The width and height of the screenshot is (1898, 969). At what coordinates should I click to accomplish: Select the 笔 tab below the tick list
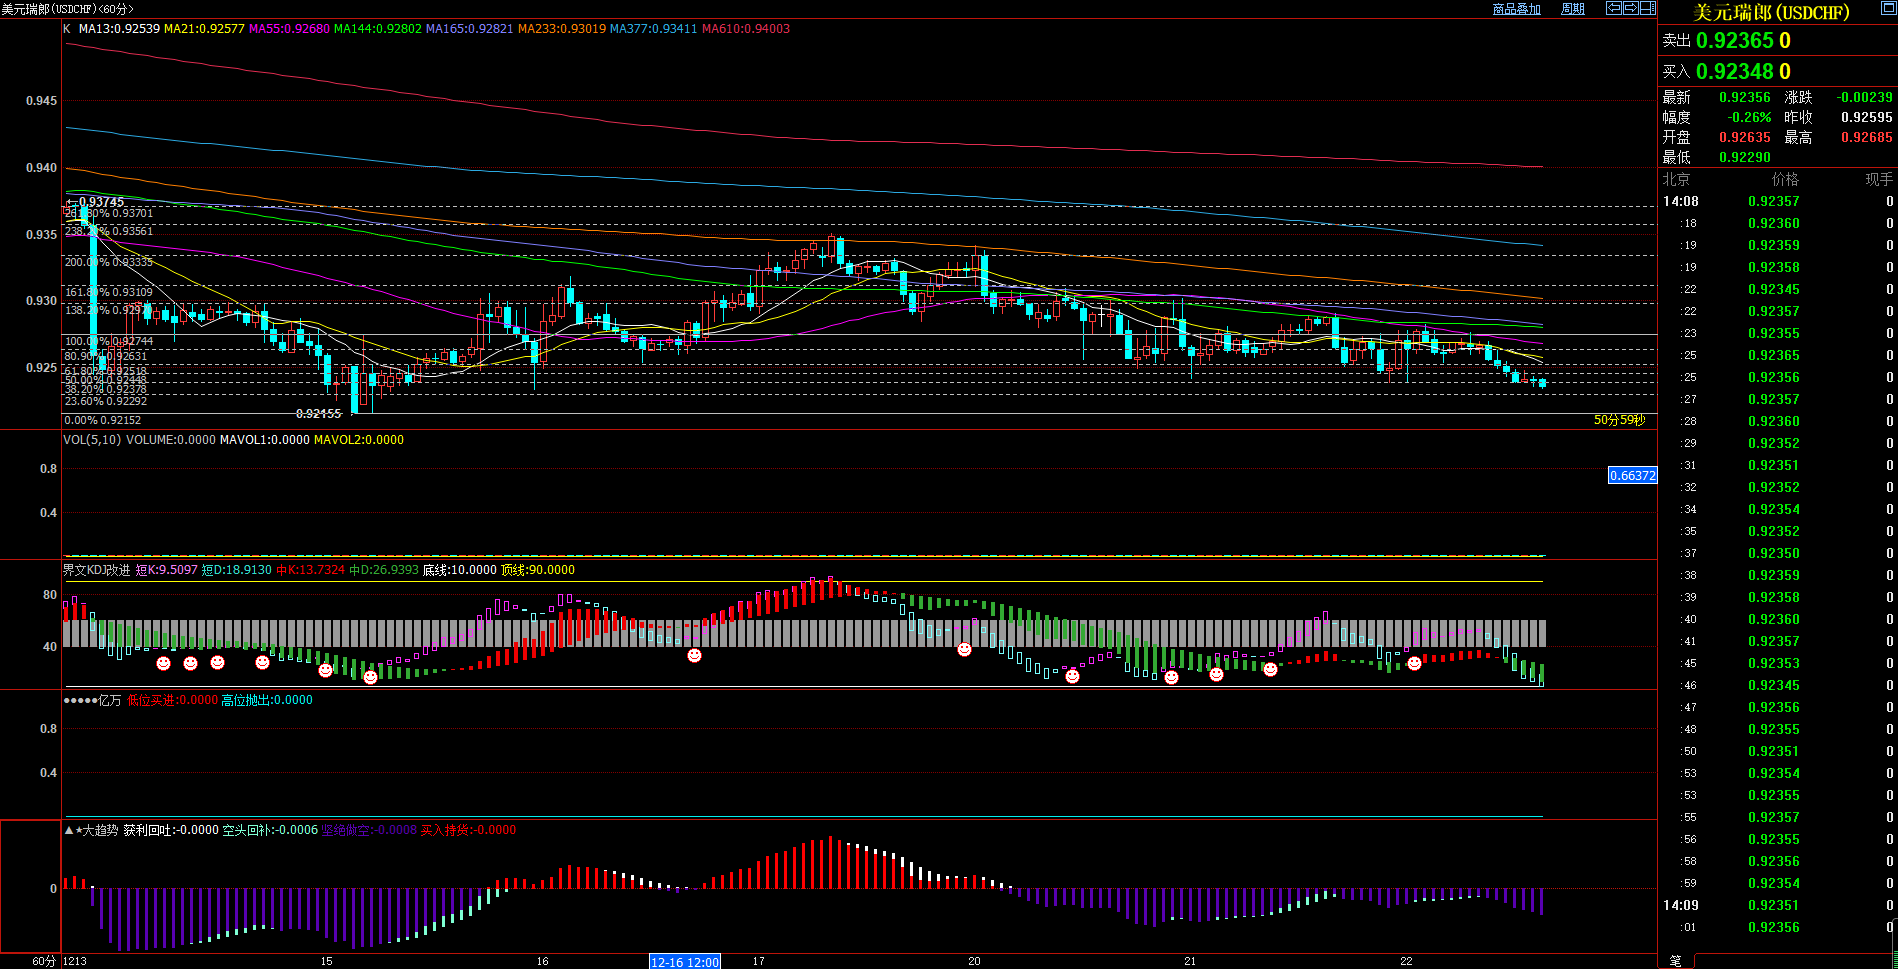tap(1675, 960)
